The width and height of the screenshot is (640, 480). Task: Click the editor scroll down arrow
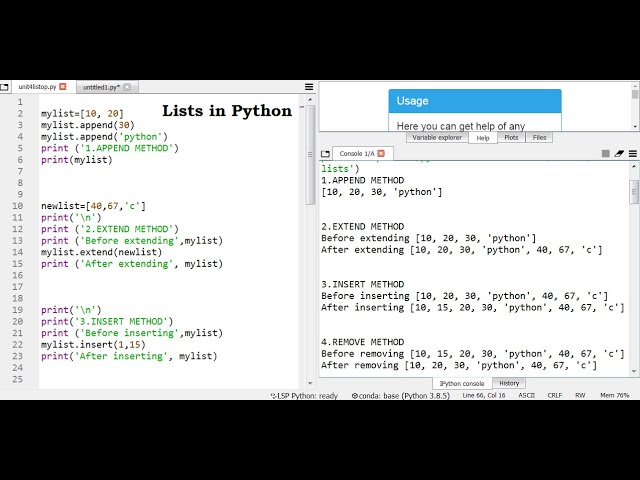(x=310, y=383)
